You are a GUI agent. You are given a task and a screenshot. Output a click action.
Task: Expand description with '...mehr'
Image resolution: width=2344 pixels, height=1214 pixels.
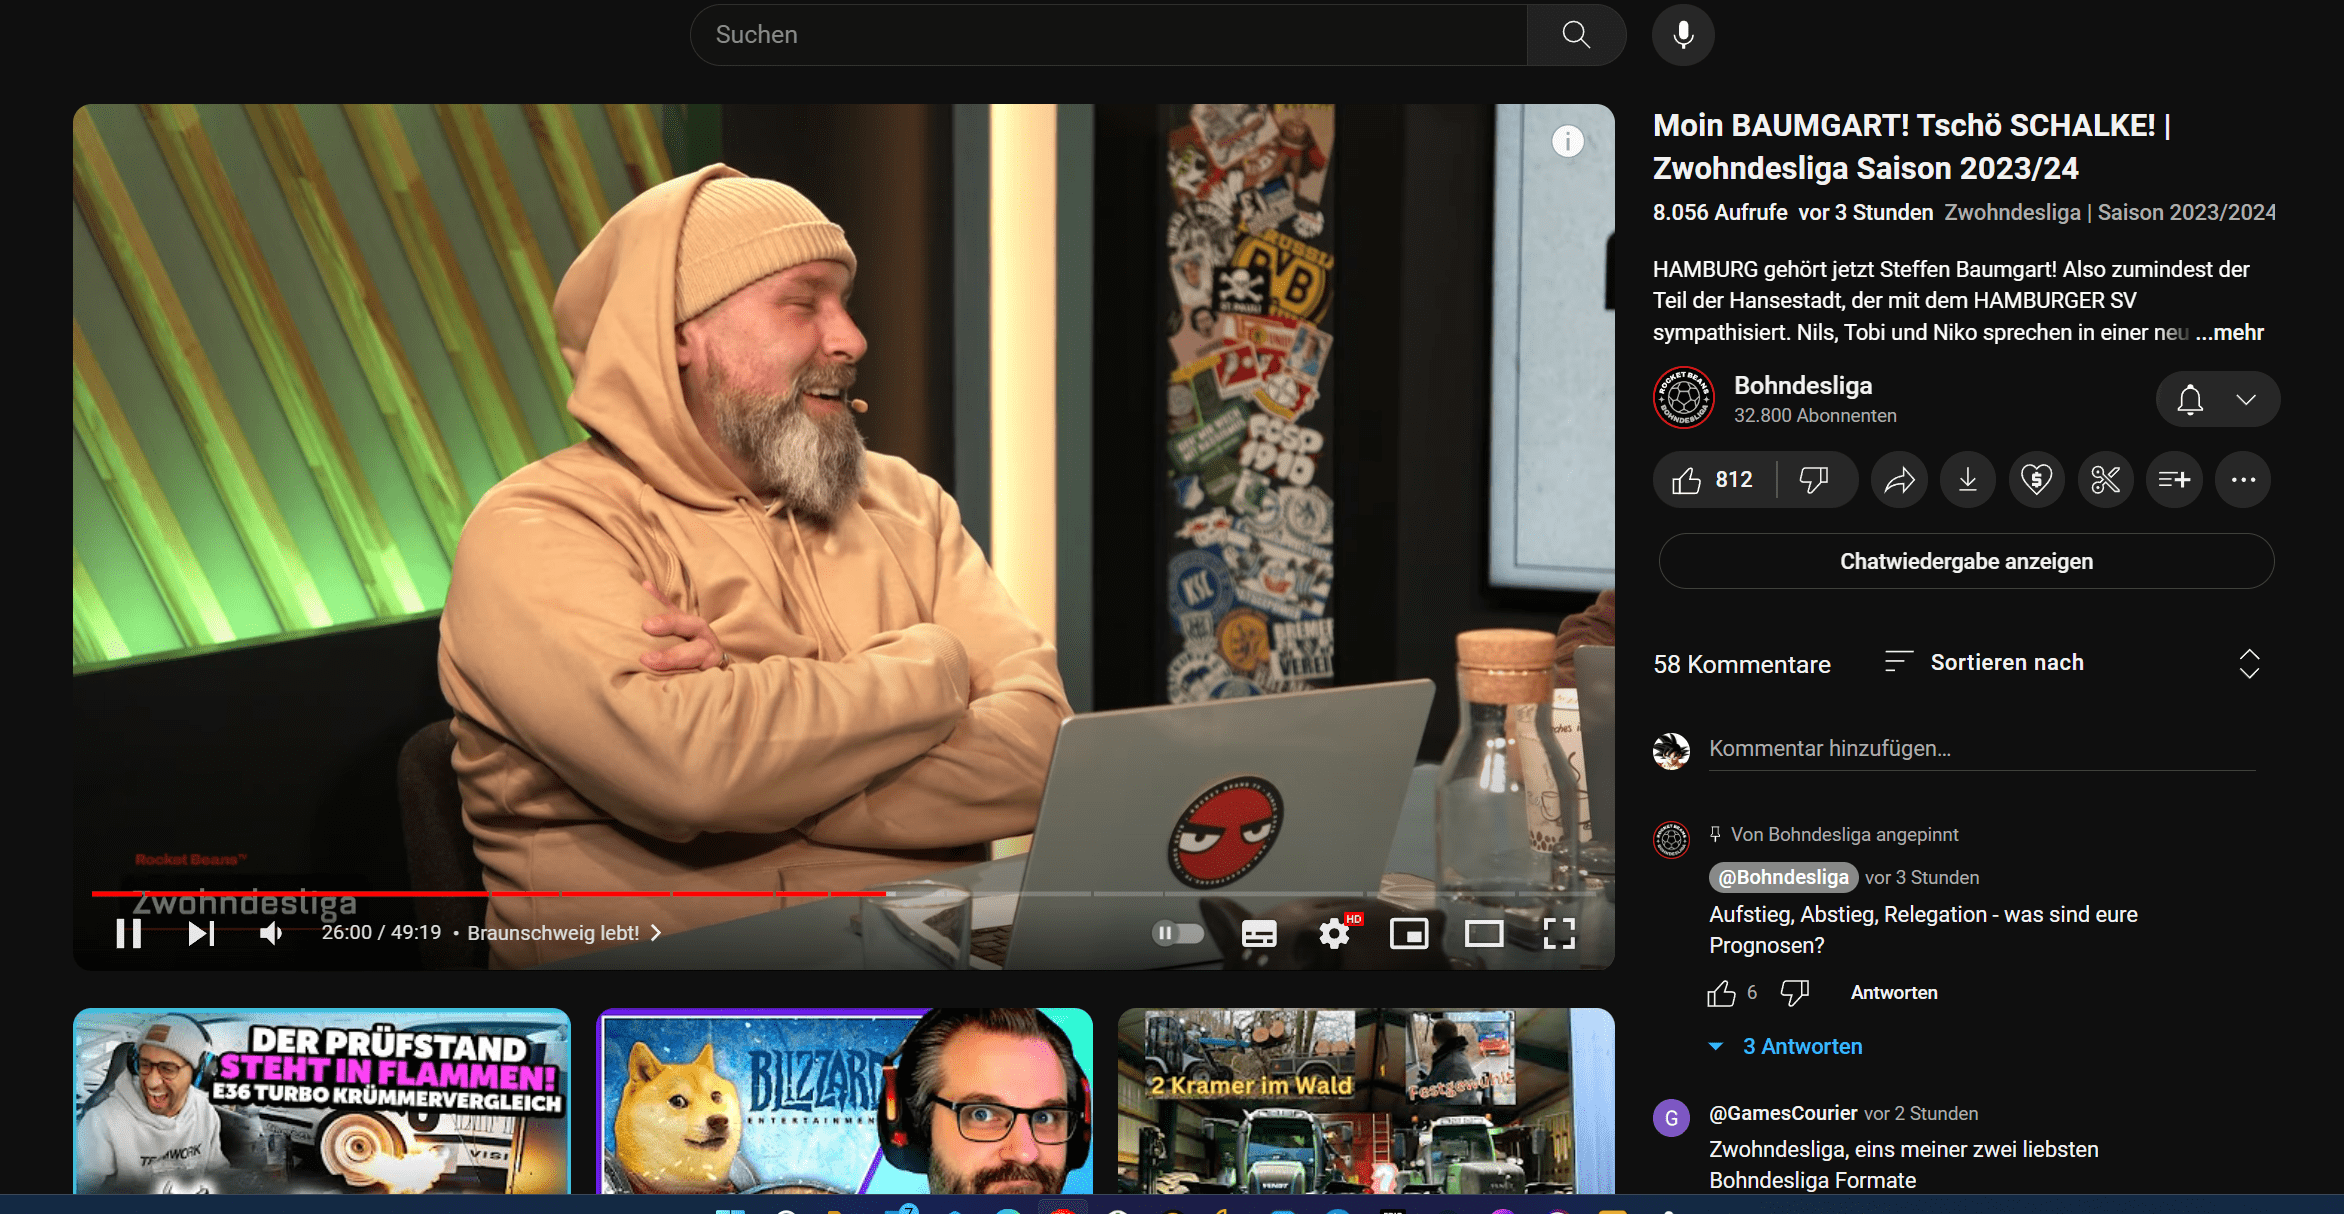point(2229,332)
